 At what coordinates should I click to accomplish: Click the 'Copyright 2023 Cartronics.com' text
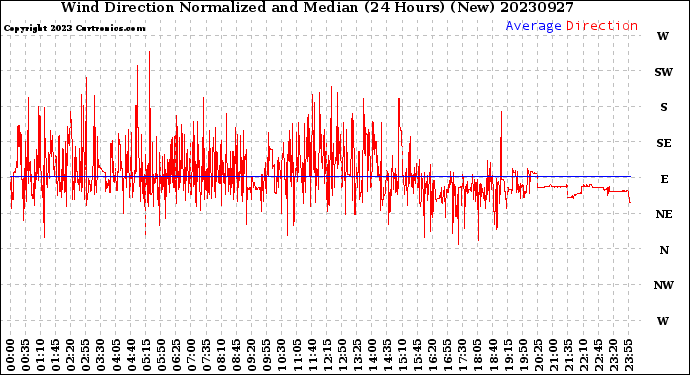pos(74,29)
